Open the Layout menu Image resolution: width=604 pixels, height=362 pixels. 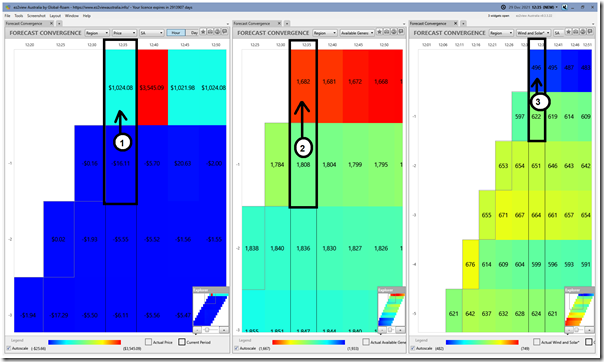[x=55, y=16]
